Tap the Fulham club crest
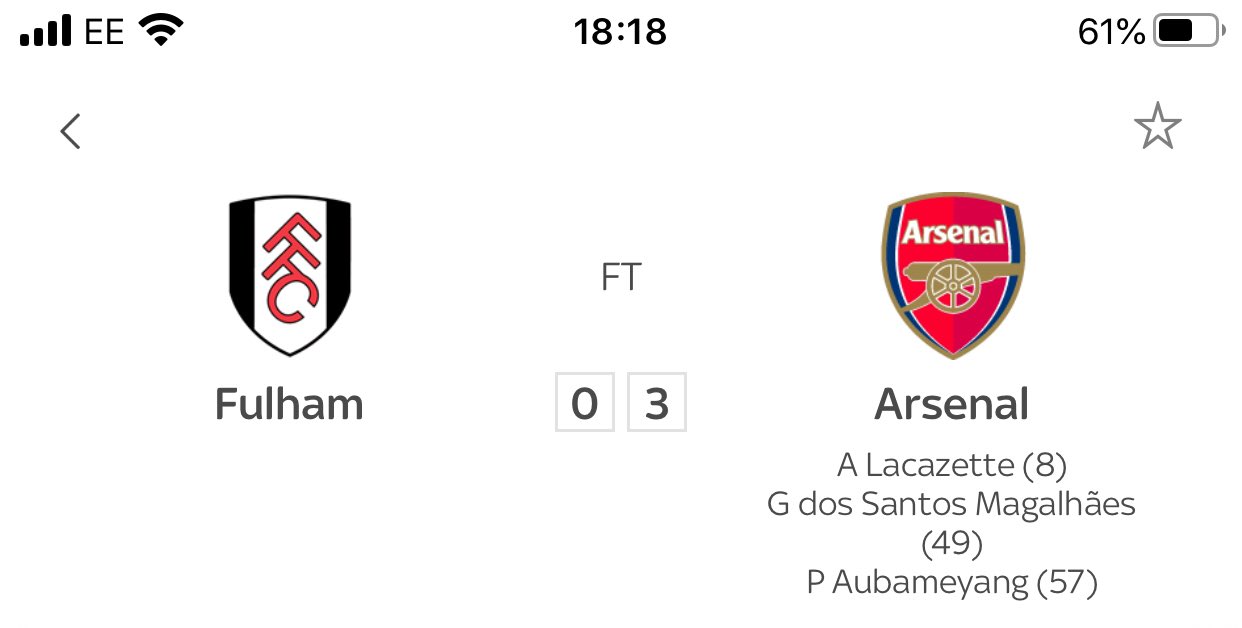This screenshot has height=628, width=1242. pos(290,275)
